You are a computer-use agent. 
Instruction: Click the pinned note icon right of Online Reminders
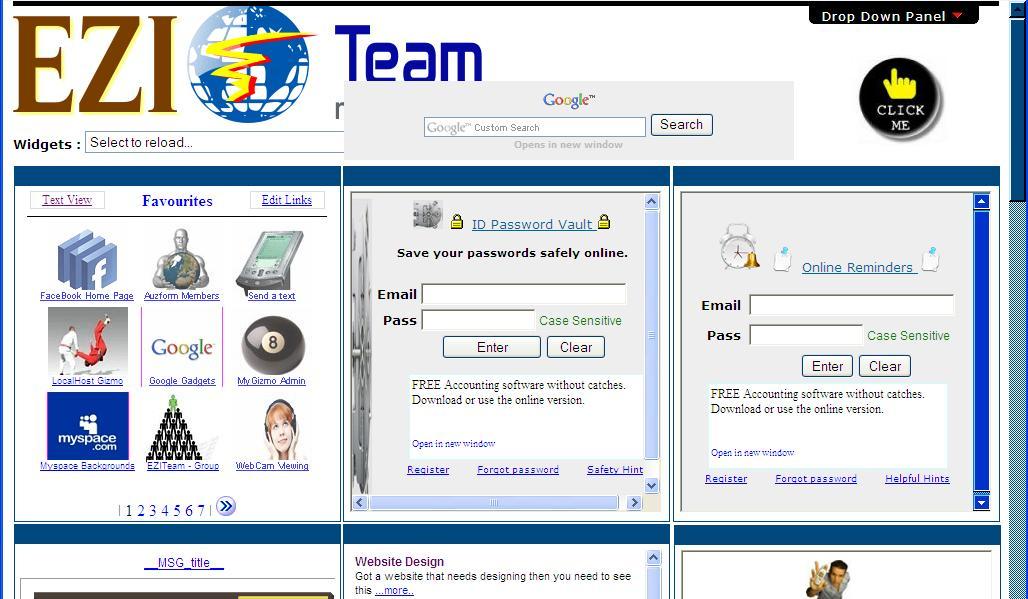930,259
